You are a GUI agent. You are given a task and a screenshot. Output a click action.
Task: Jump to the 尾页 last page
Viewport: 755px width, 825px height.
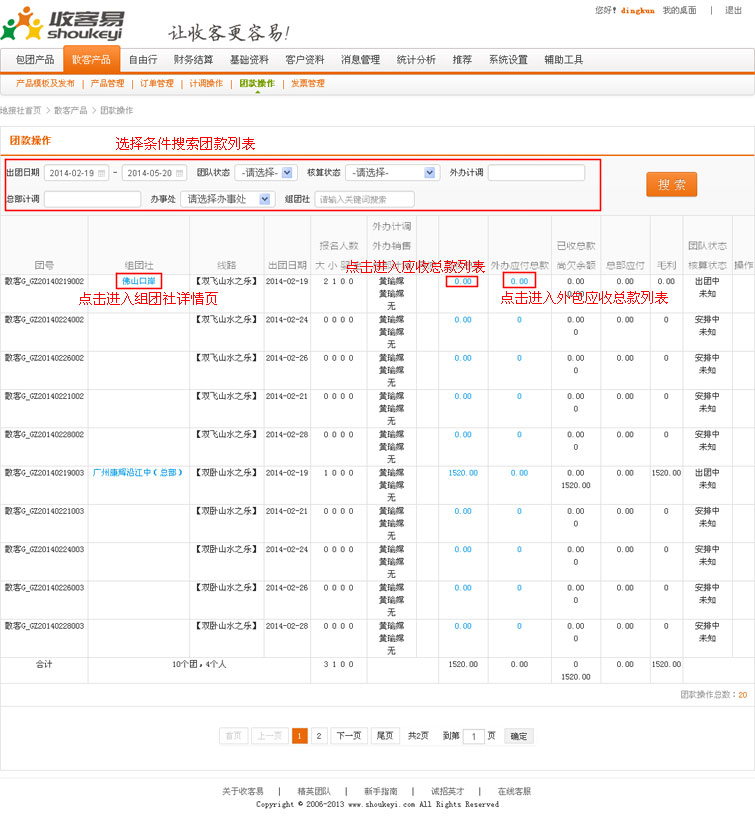[x=385, y=736]
